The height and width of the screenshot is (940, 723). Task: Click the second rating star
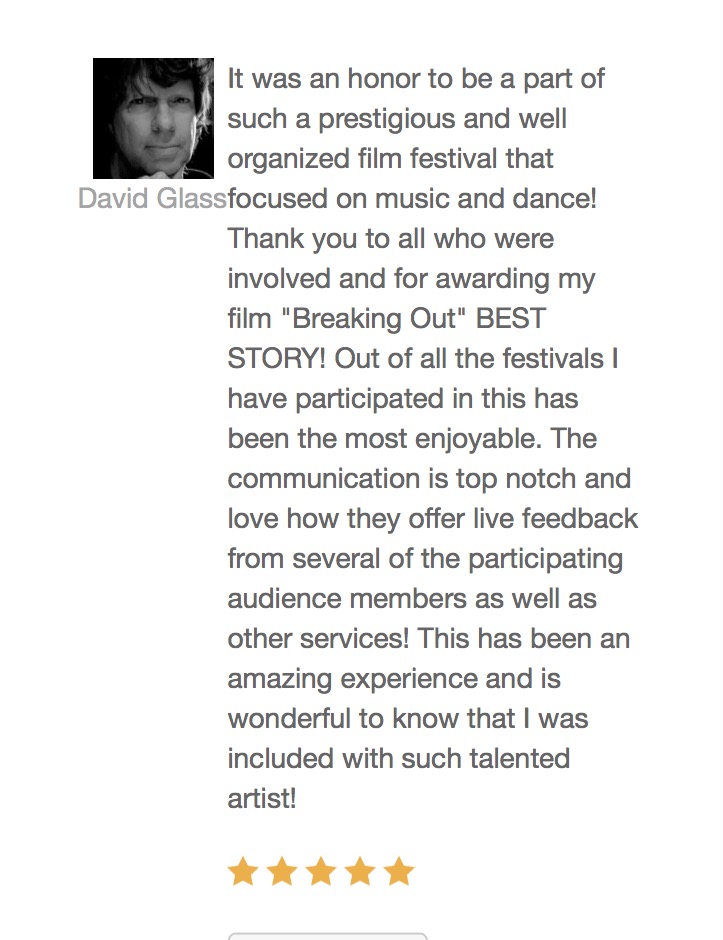[281, 871]
